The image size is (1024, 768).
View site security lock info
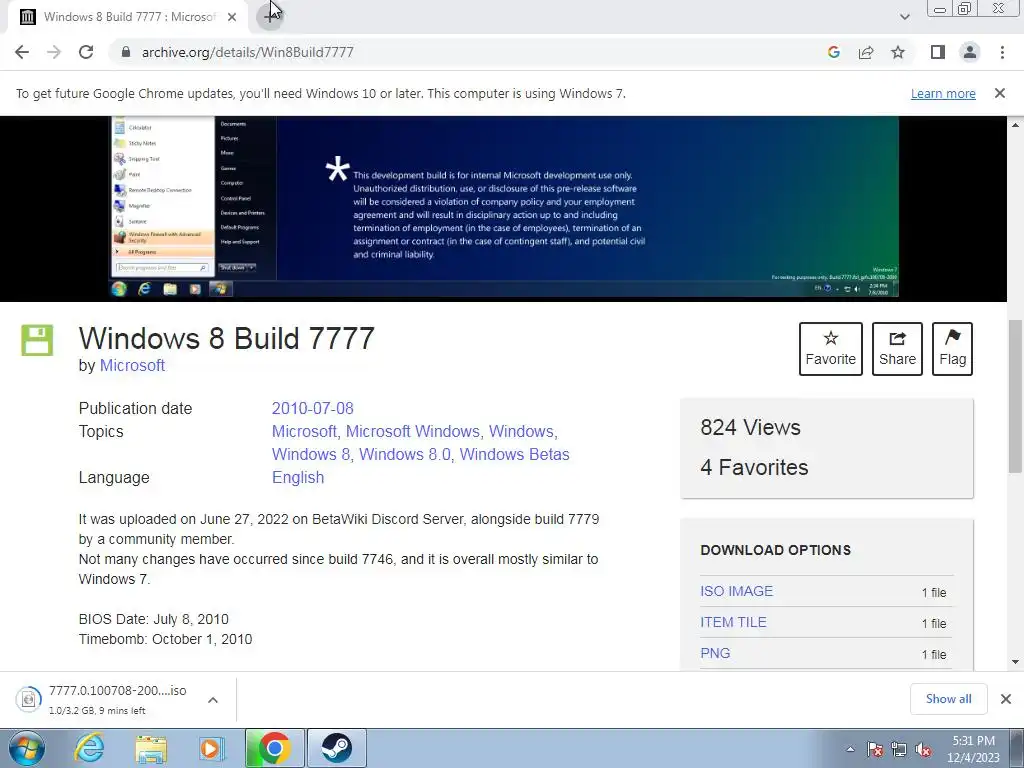[126, 52]
